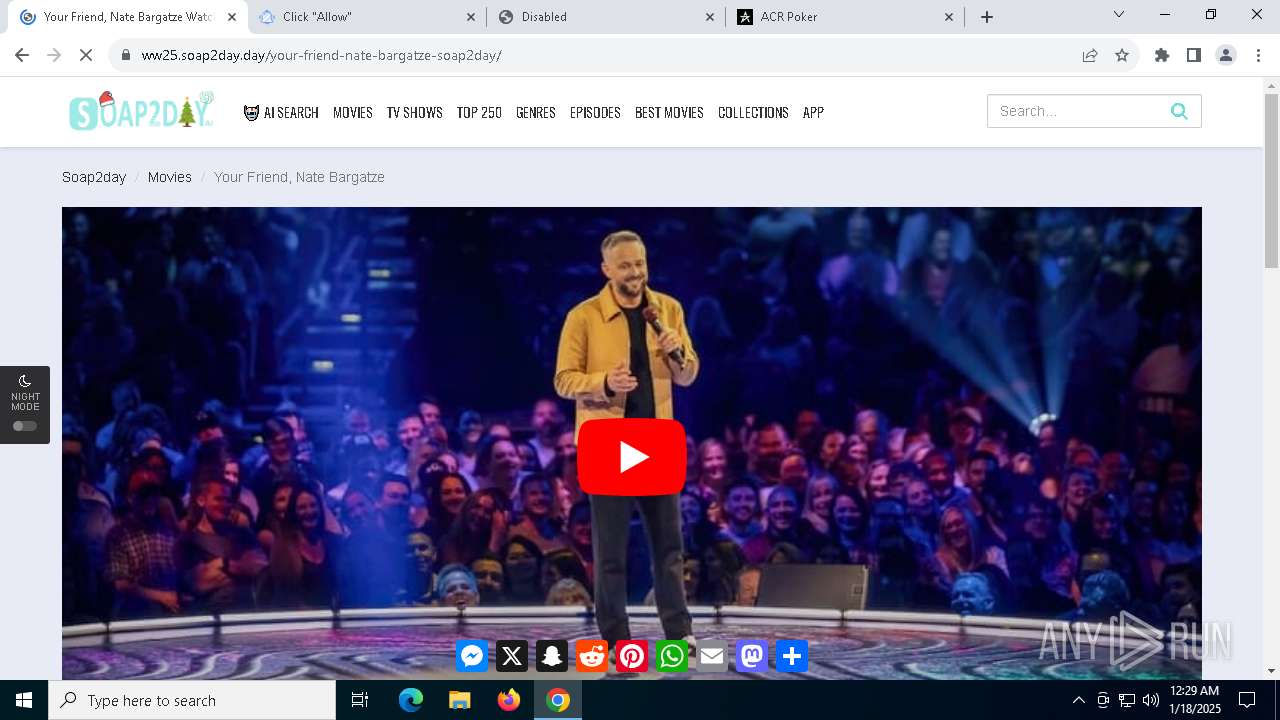Close the Your Friend, Nate Bargatze tab
This screenshot has height=720, width=1280.
click(232, 17)
